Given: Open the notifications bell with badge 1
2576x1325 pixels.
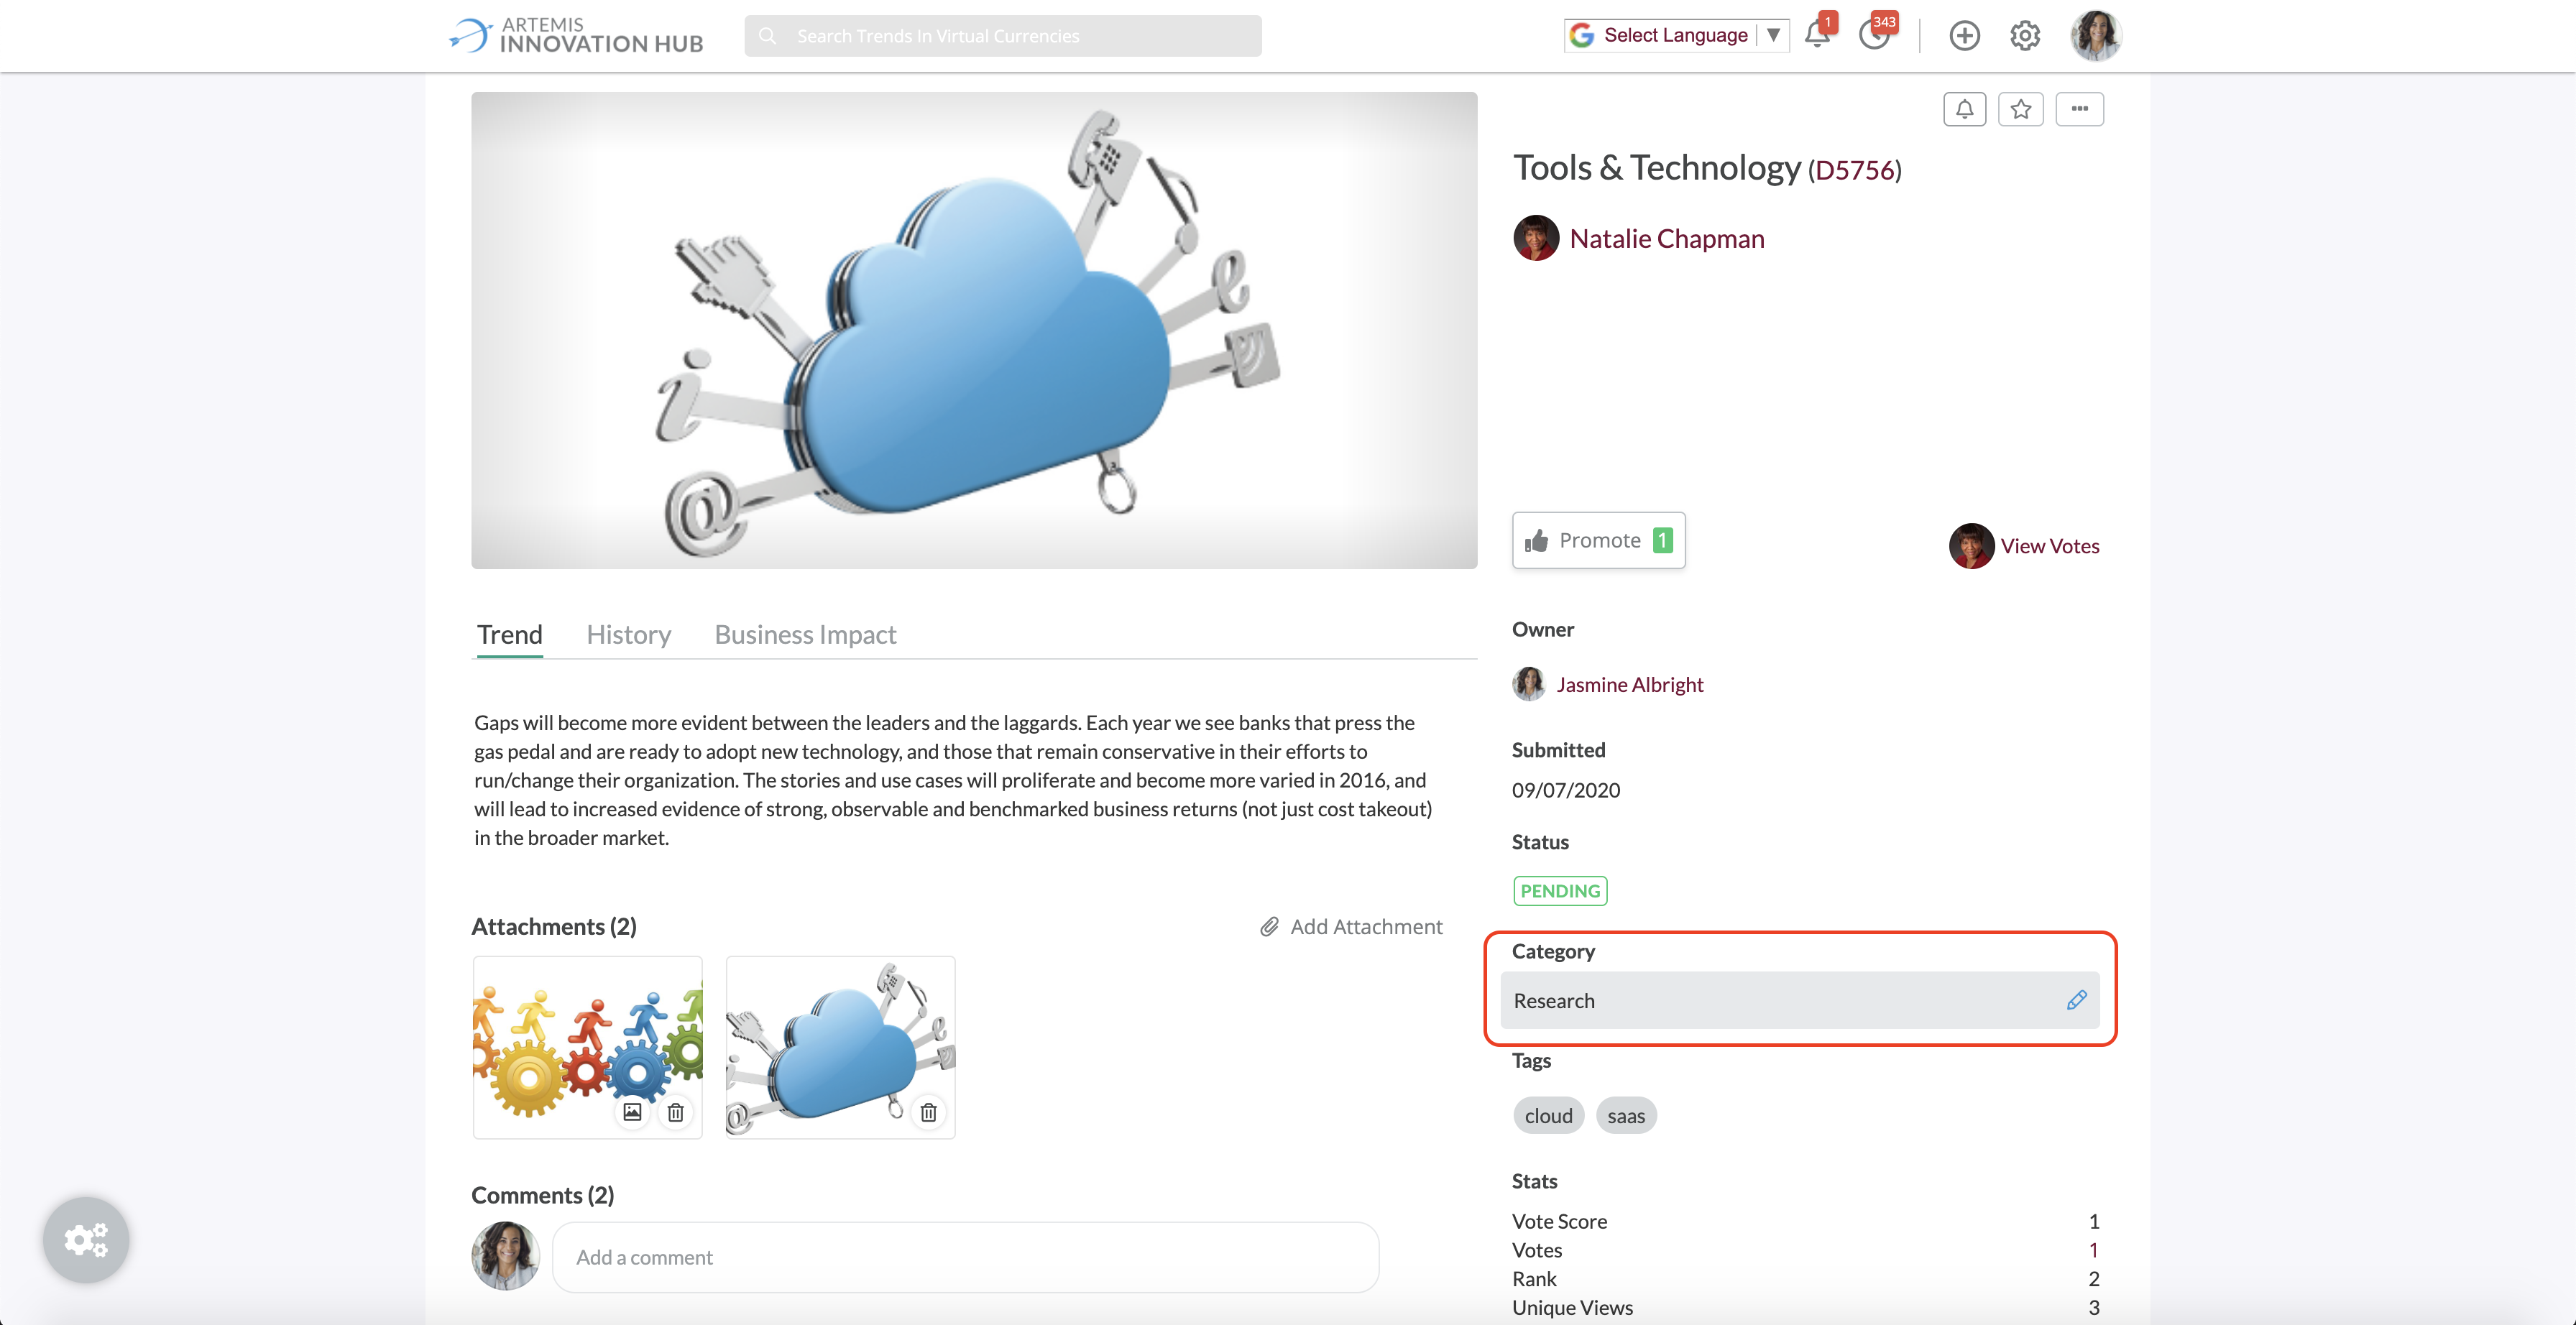Looking at the screenshot, I should pos(1817,34).
